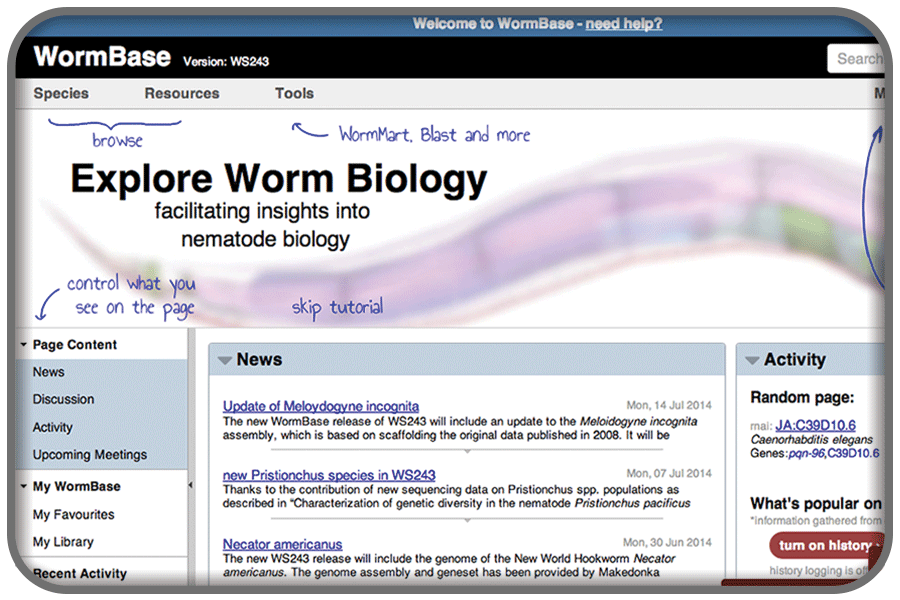Click the WormBase logo
Viewport: 900px width, 600px height.
(102, 57)
